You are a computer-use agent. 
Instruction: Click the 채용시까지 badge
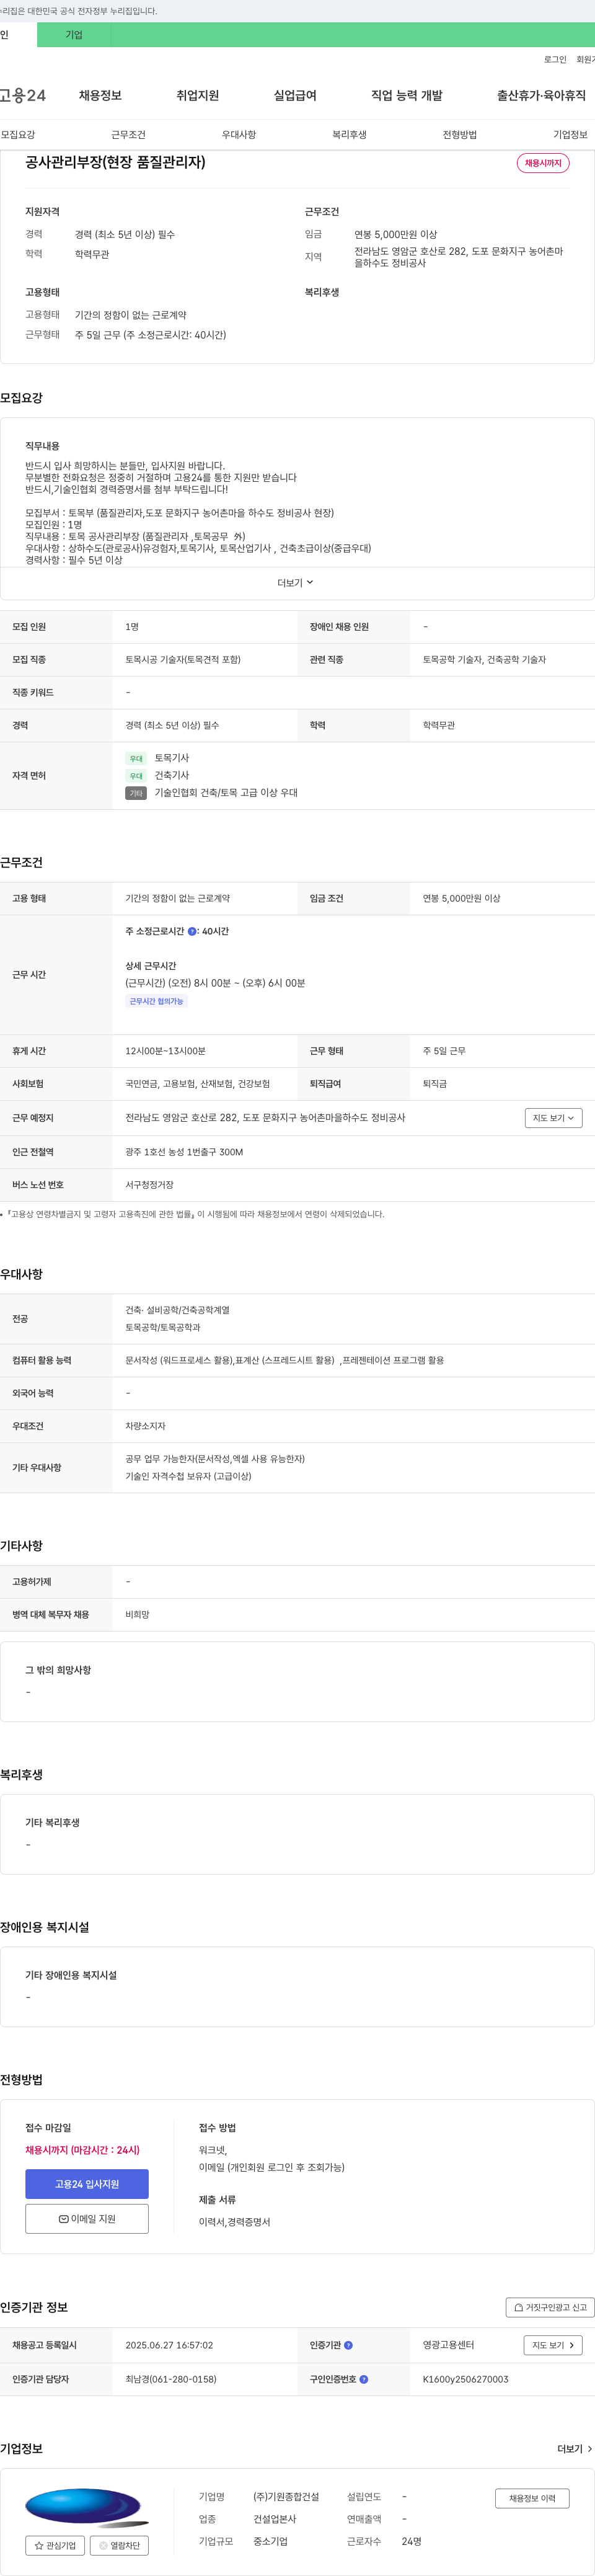click(x=543, y=163)
